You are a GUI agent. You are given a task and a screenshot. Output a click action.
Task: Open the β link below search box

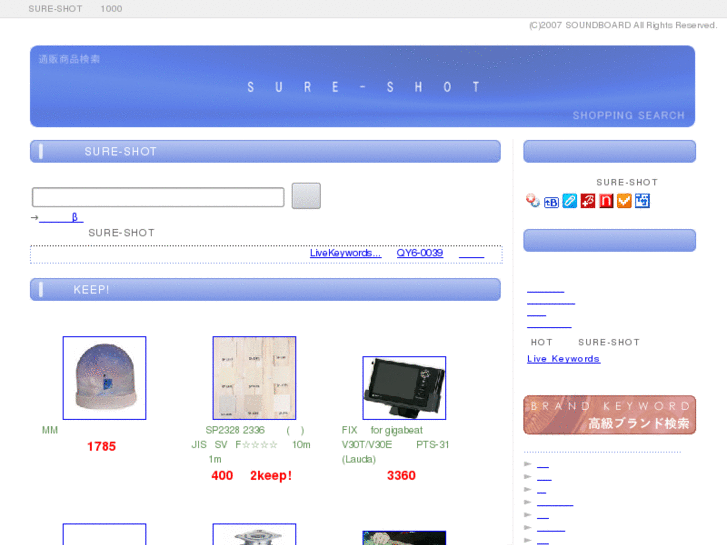point(61,217)
